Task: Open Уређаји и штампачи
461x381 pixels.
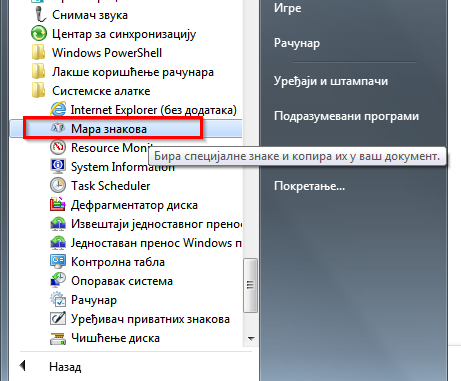Action: tap(331, 81)
